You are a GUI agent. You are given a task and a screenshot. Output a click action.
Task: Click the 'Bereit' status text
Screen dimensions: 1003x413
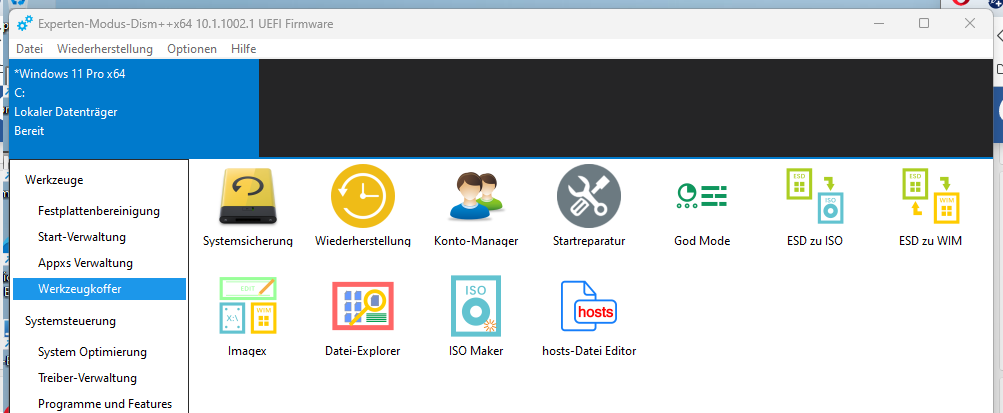(x=29, y=131)
